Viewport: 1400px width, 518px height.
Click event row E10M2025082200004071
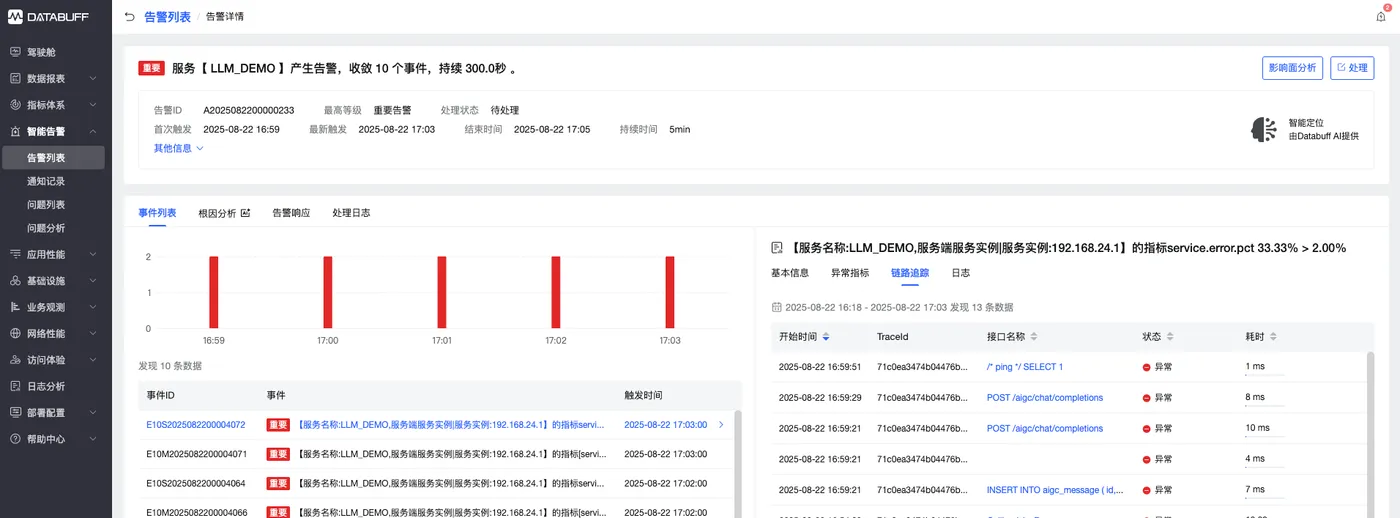coord(436,454)
